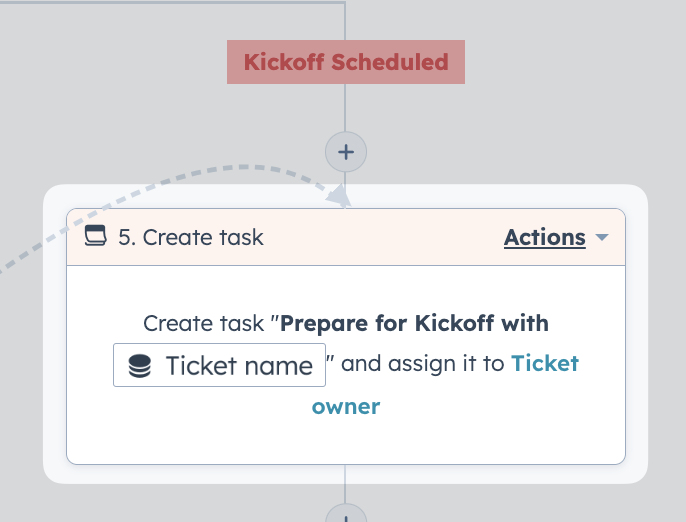
Task: Select the Ticket name token
Action: point(219,365)
